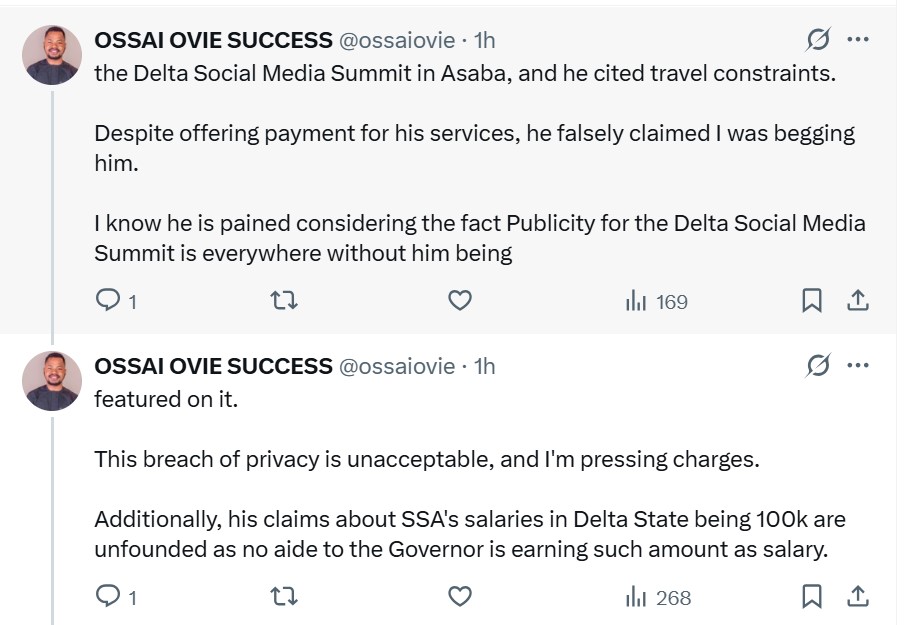Open the second tweet's 1h timestamp
Screen dimensions: 922x625
tap(484, 366)
